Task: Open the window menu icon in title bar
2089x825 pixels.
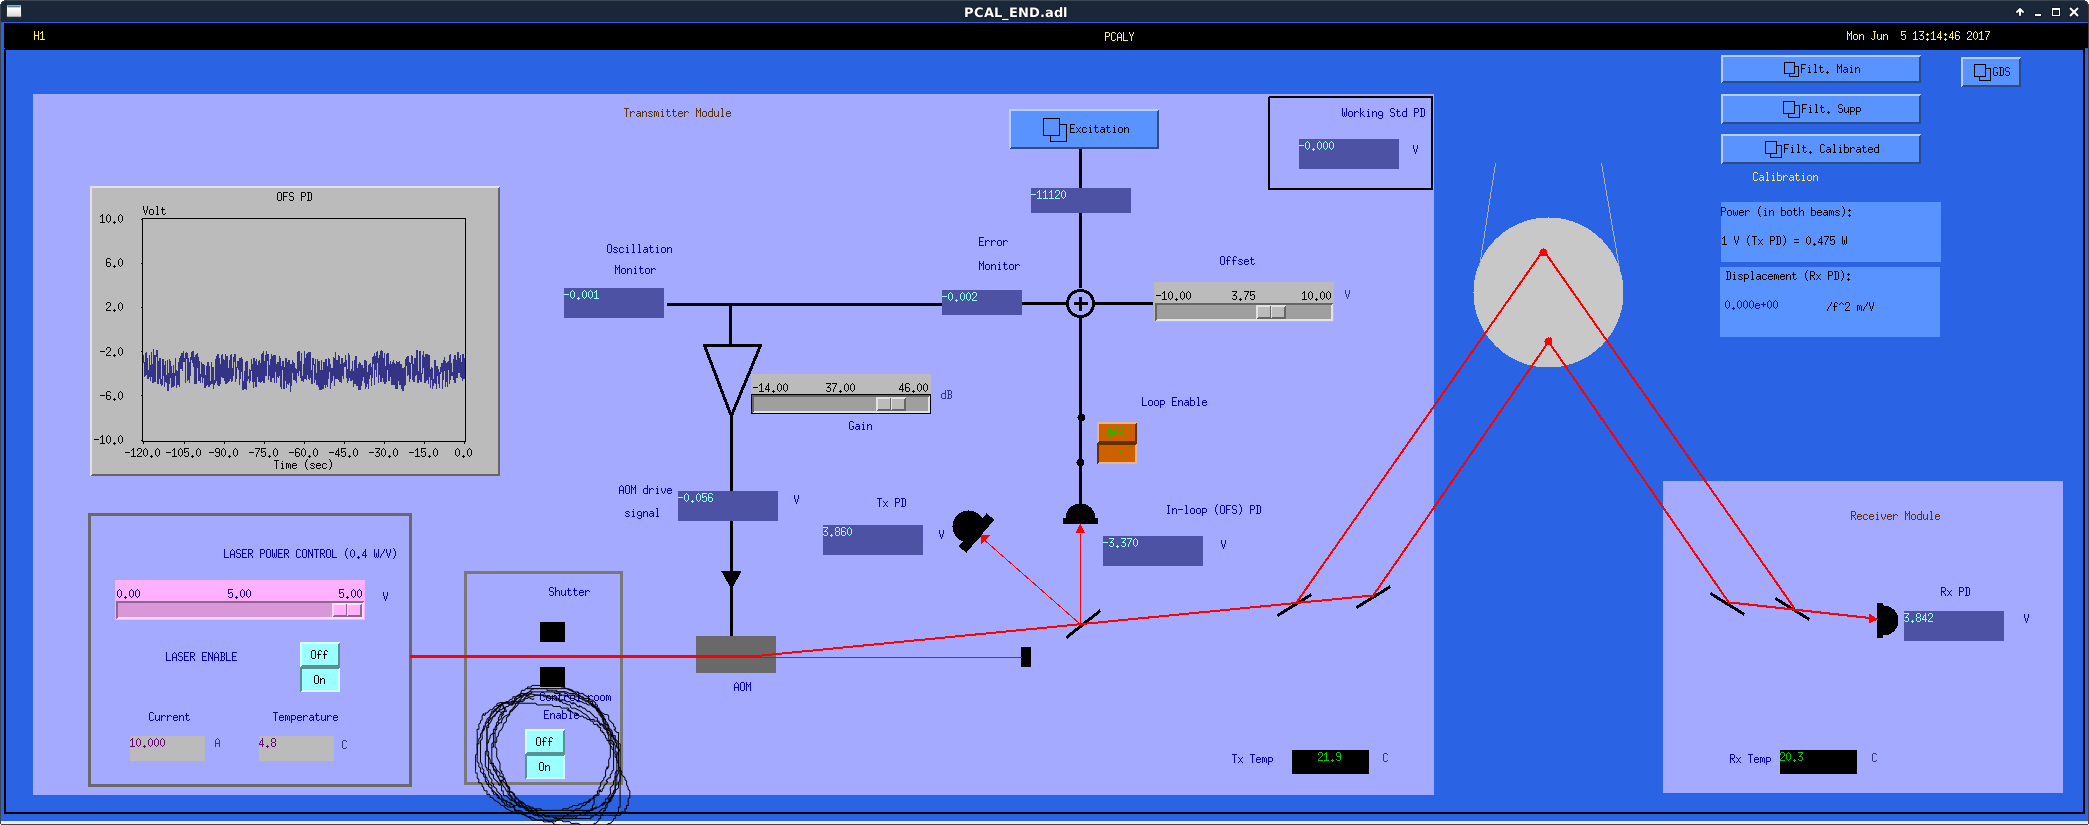Action: pyautogui.click(x=14, y=11)
